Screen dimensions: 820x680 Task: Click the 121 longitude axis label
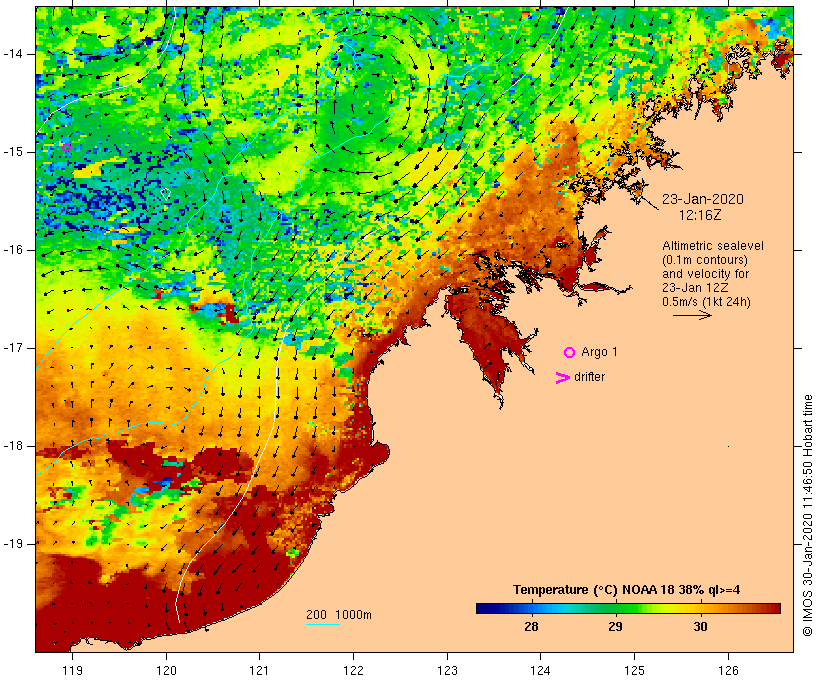click(259, 671)
